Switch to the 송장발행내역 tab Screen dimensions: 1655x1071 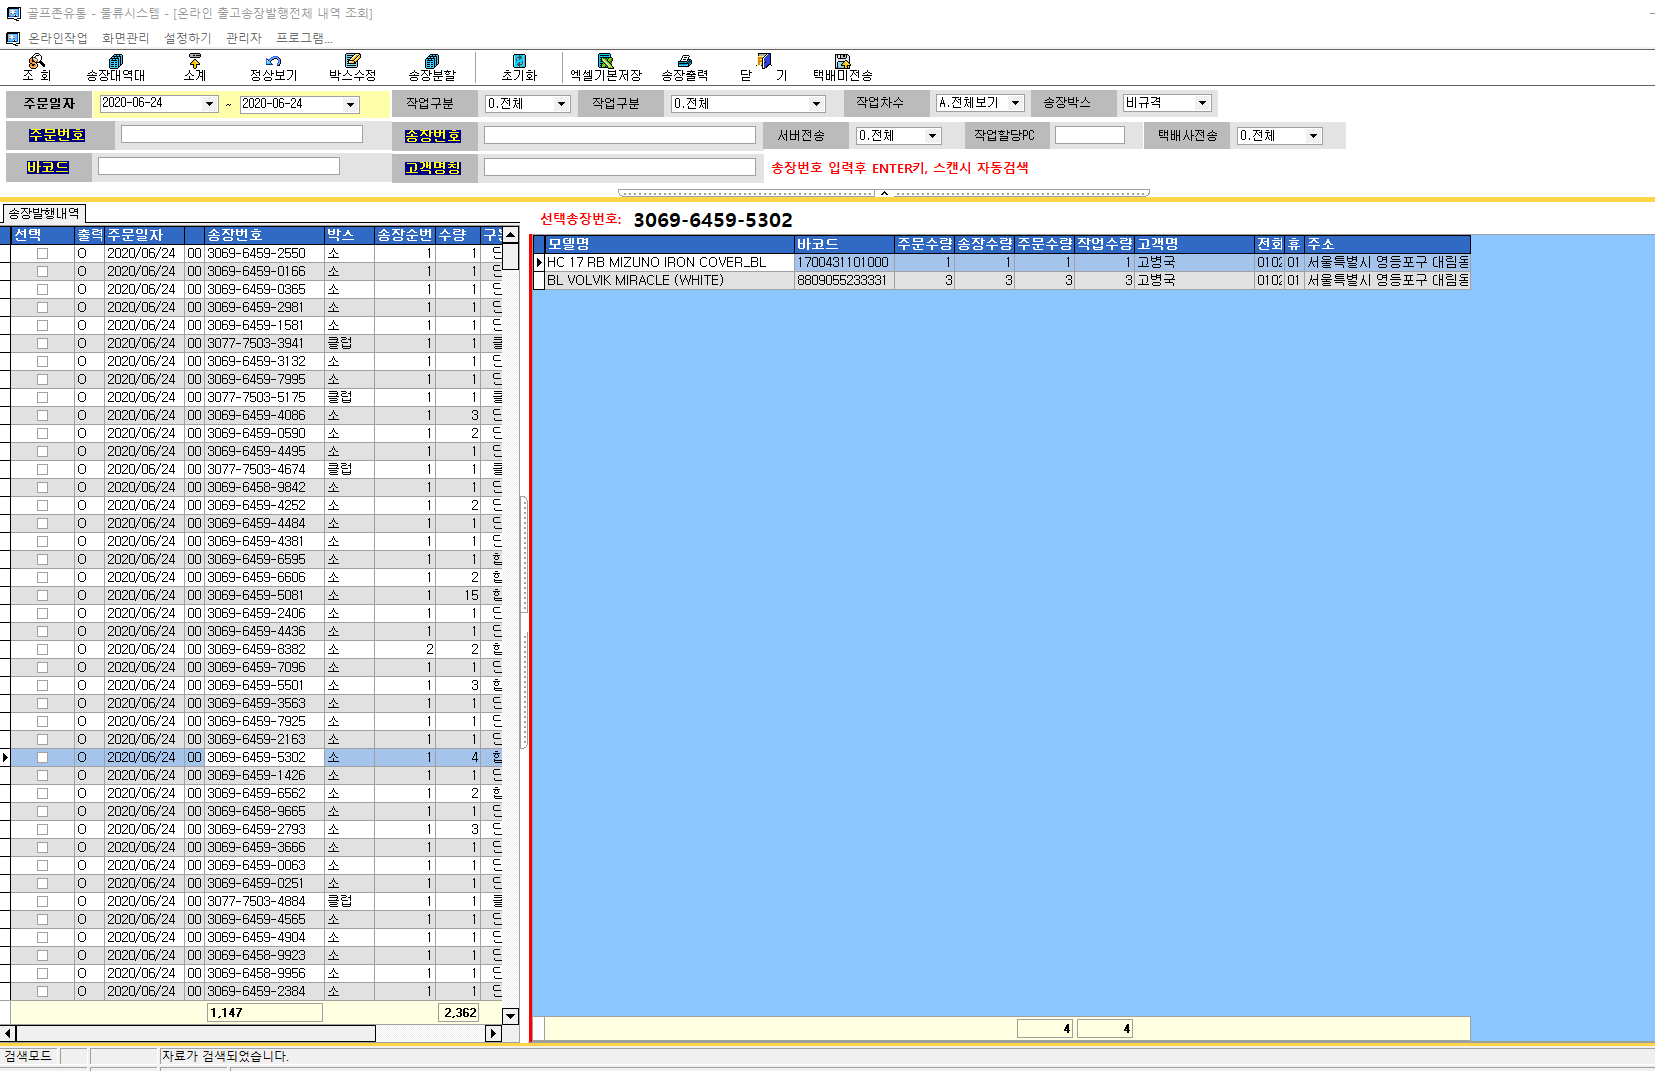[x=44, y=214]
